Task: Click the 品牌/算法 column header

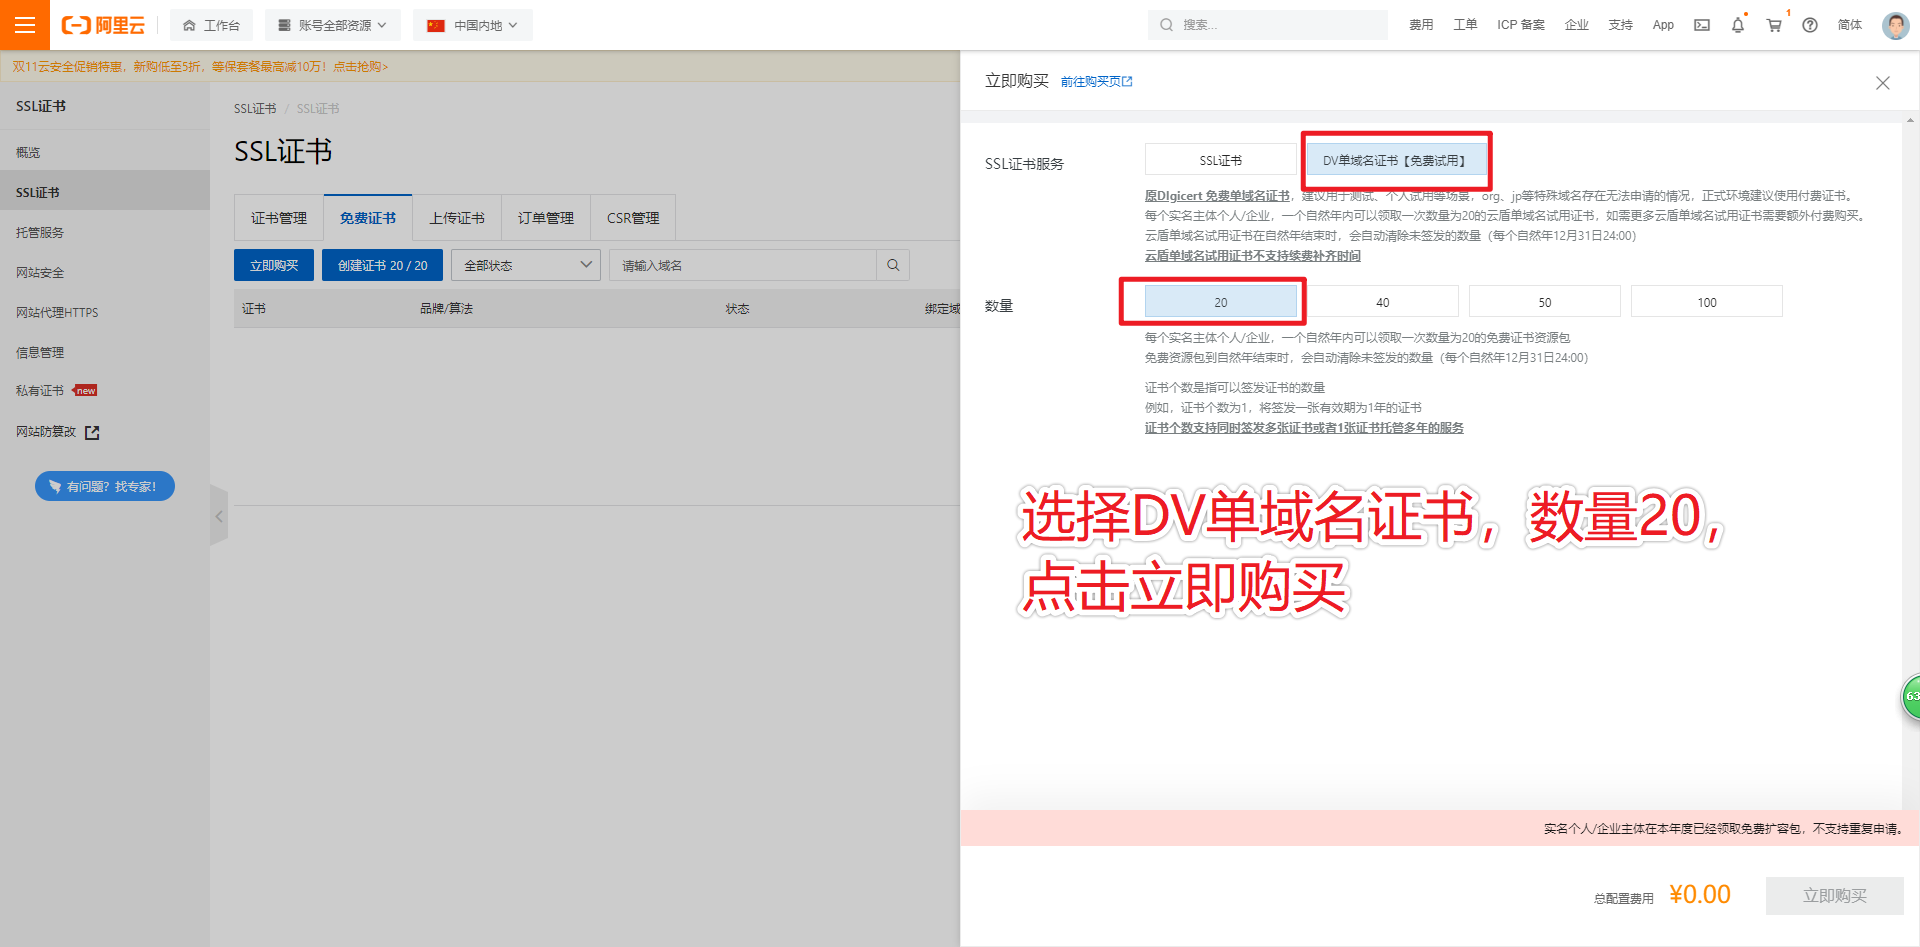Action: tap(446, 309)
